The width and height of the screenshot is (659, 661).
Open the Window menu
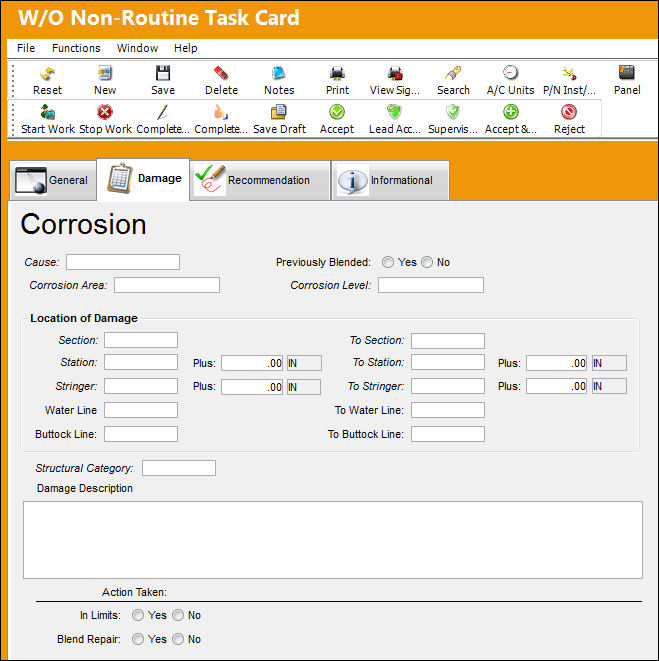click(137, 48)
